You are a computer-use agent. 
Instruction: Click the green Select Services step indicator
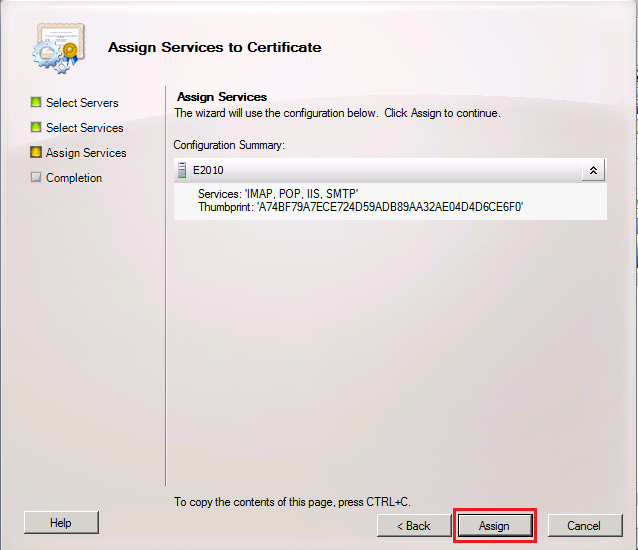[36, 128]
